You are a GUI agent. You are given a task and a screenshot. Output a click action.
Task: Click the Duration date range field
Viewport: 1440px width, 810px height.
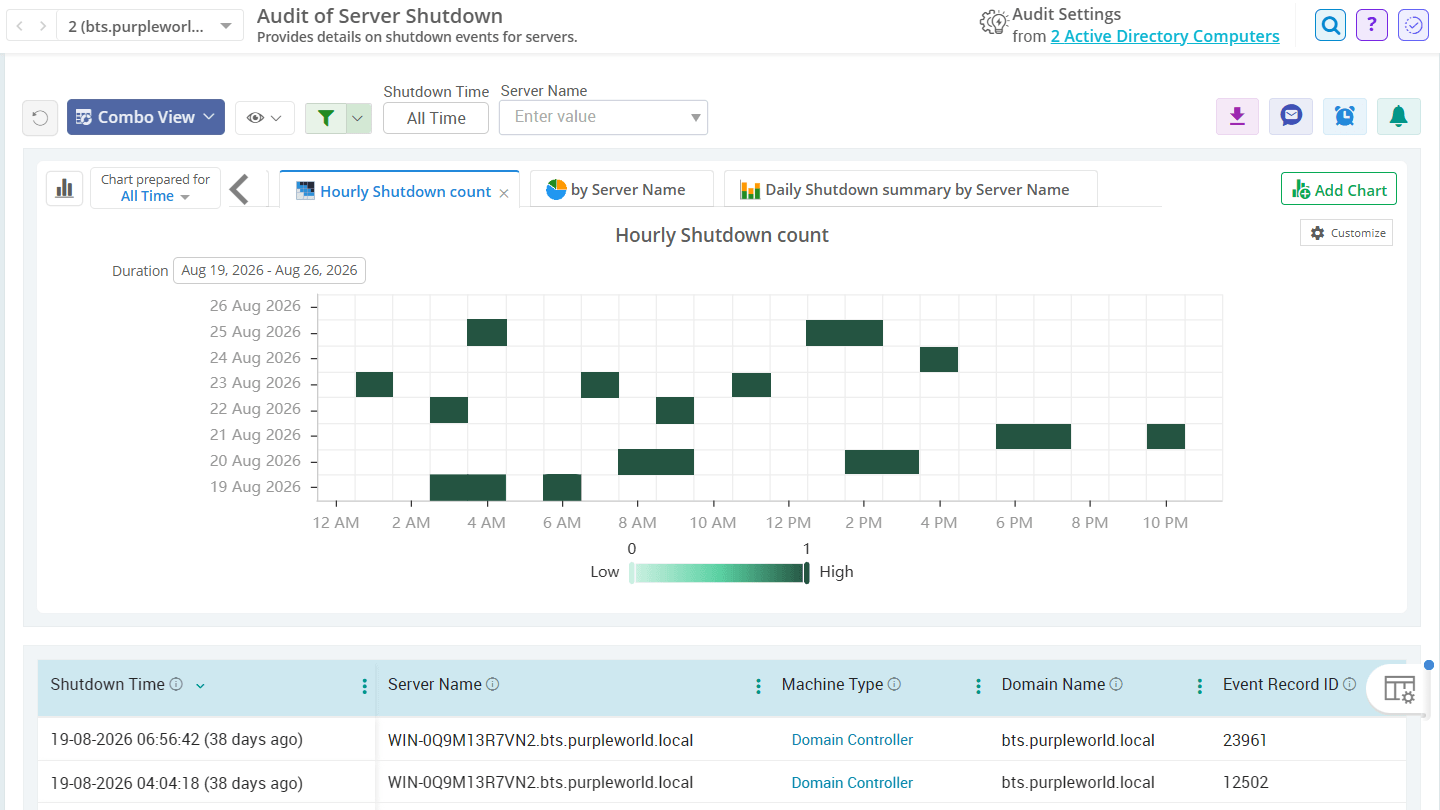point(269,271)
